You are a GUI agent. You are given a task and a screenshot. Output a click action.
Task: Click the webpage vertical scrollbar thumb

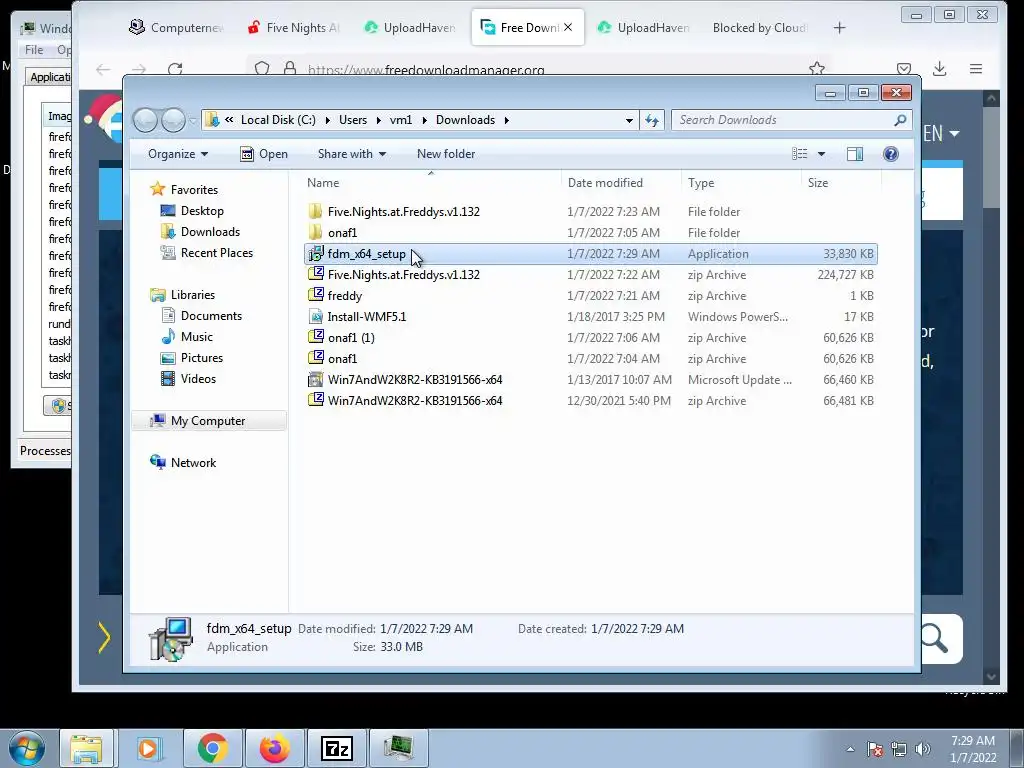point(991,159)
